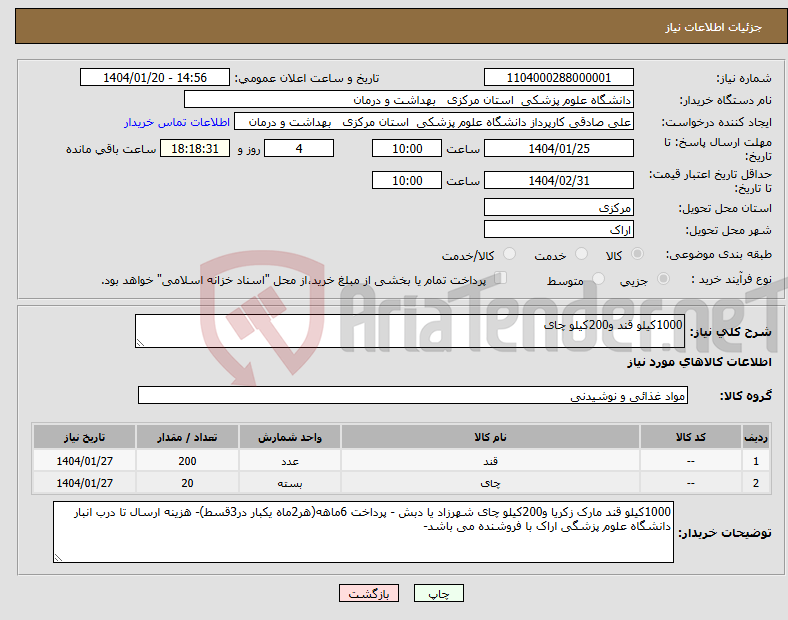This screenshot has width=788, height=620.
Task: Click the response deadline hour 10:00 field
Action: tap(407, 149)
